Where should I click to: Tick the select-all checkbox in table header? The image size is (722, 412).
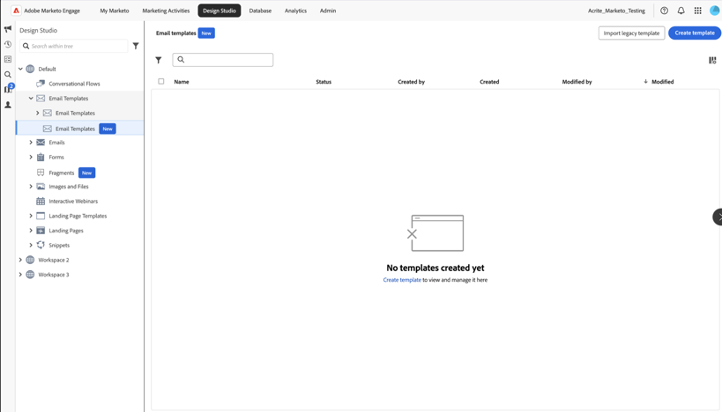[x=161, y=82]
